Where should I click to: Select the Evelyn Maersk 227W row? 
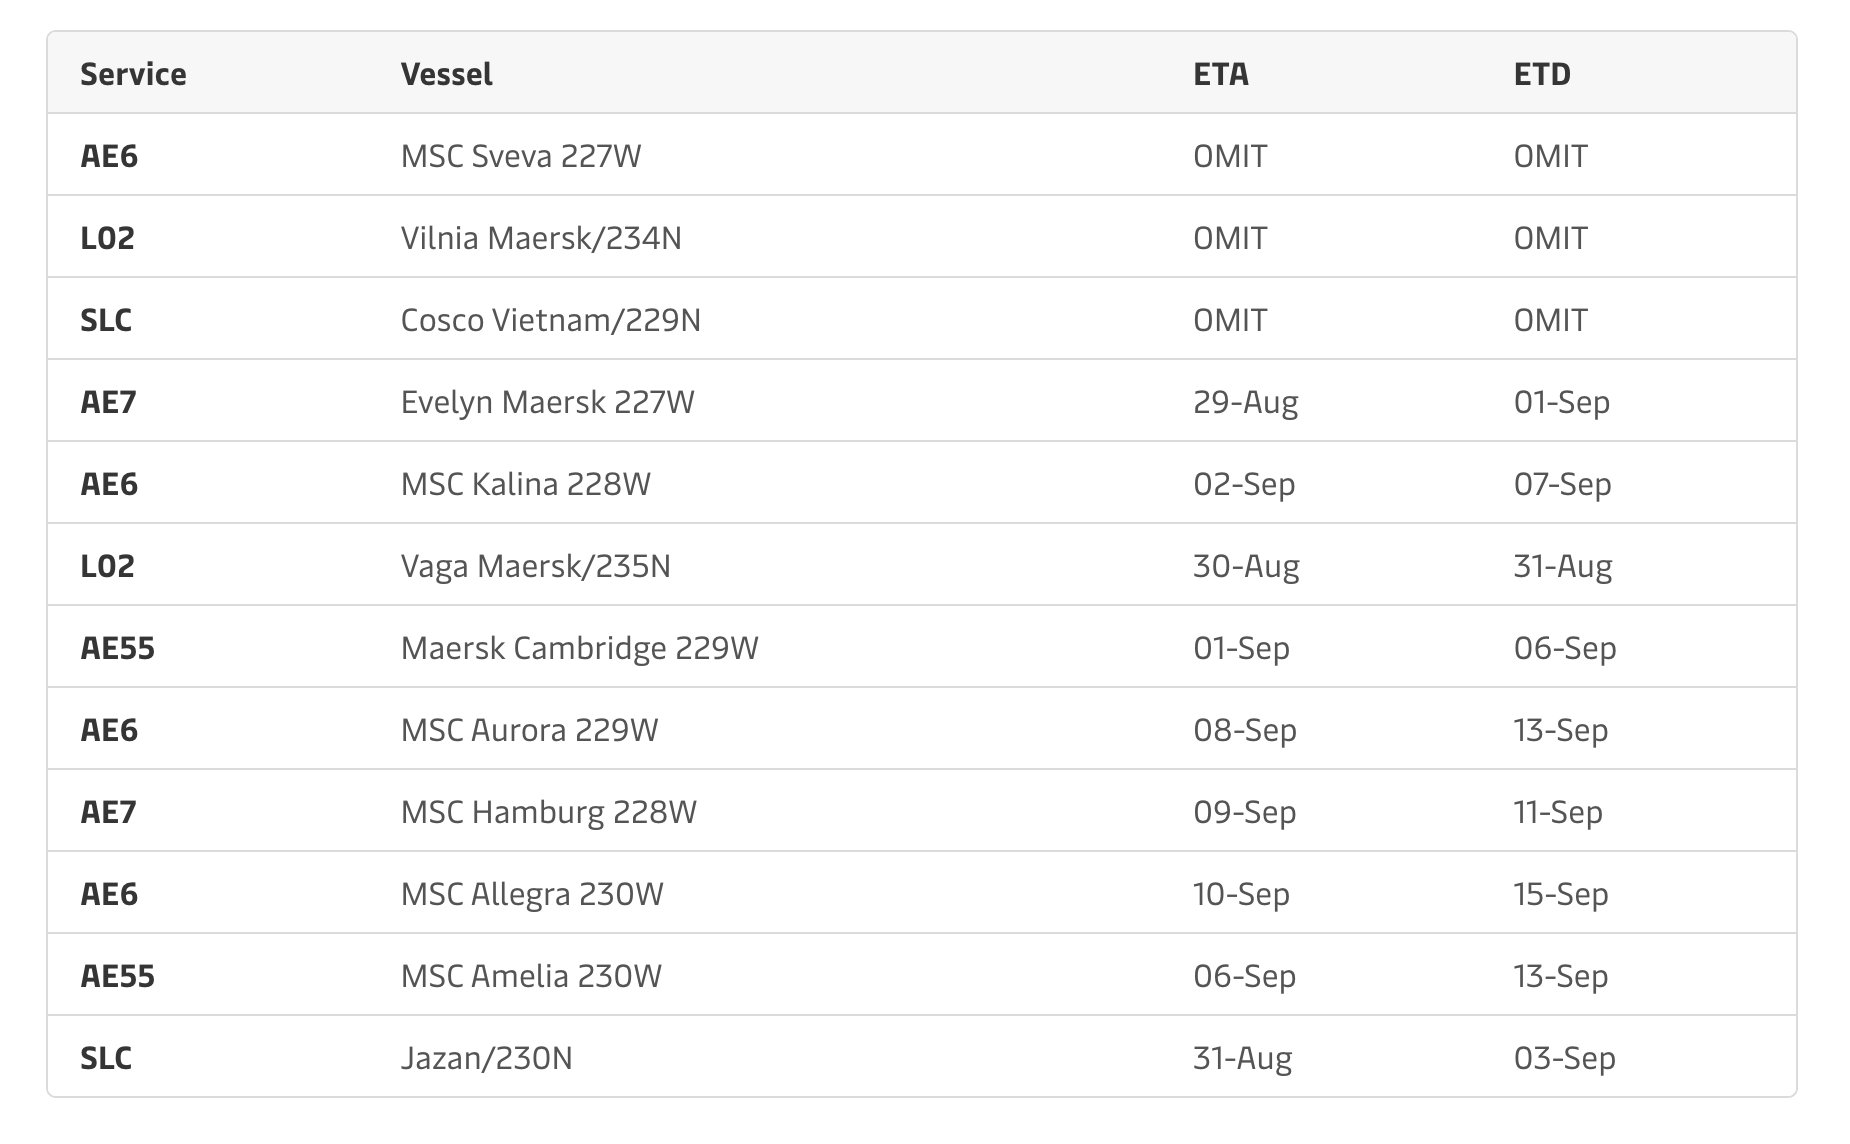coord(922,401)
